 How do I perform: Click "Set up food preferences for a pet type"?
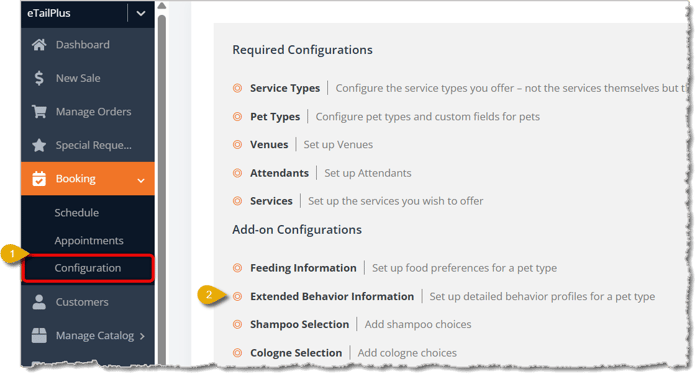(464, 268)
